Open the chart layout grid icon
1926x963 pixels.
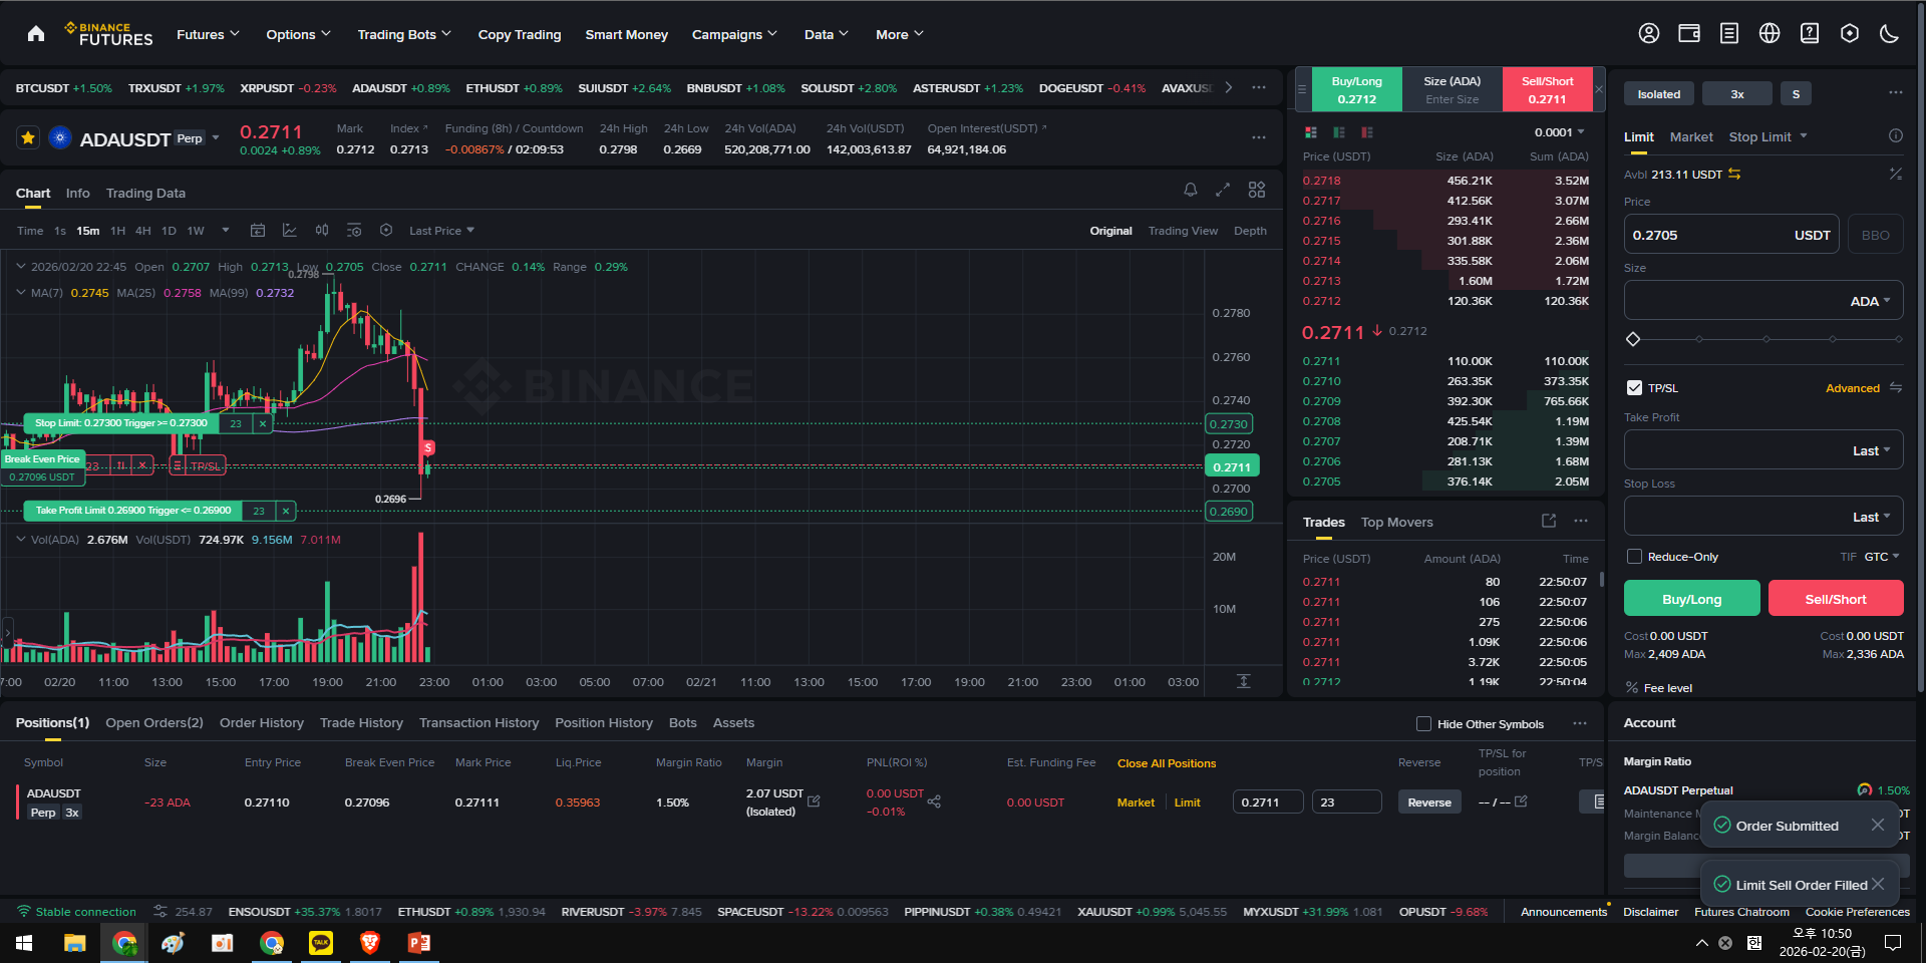point(1257,189)
